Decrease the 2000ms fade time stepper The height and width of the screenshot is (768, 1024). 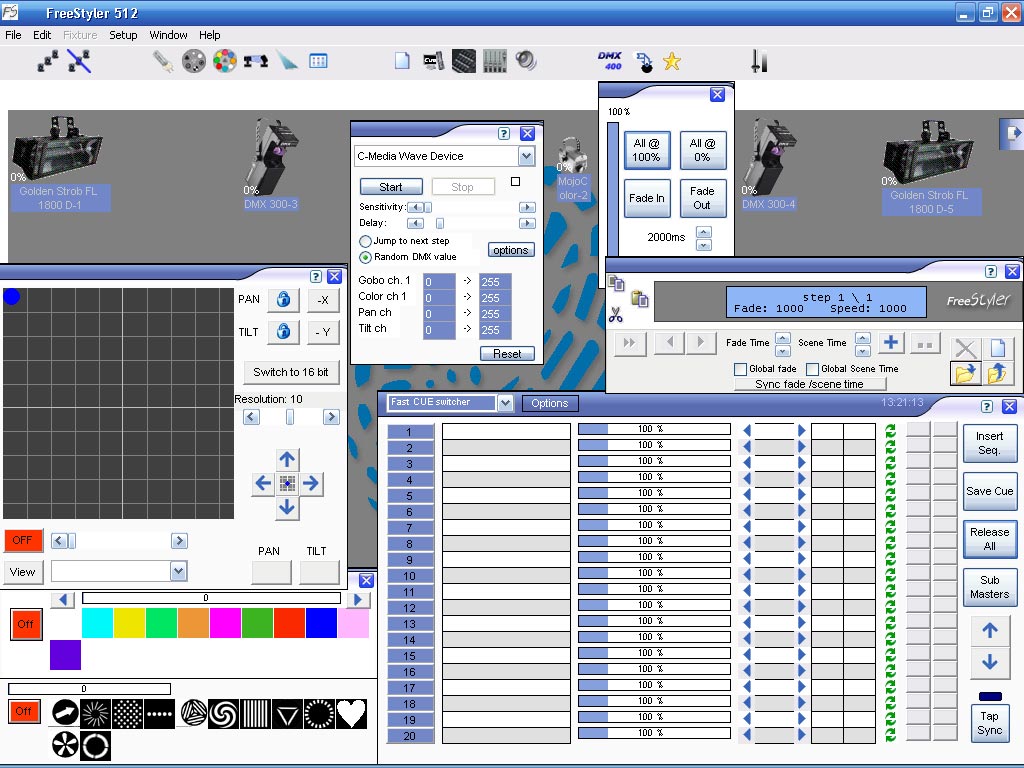703,245
